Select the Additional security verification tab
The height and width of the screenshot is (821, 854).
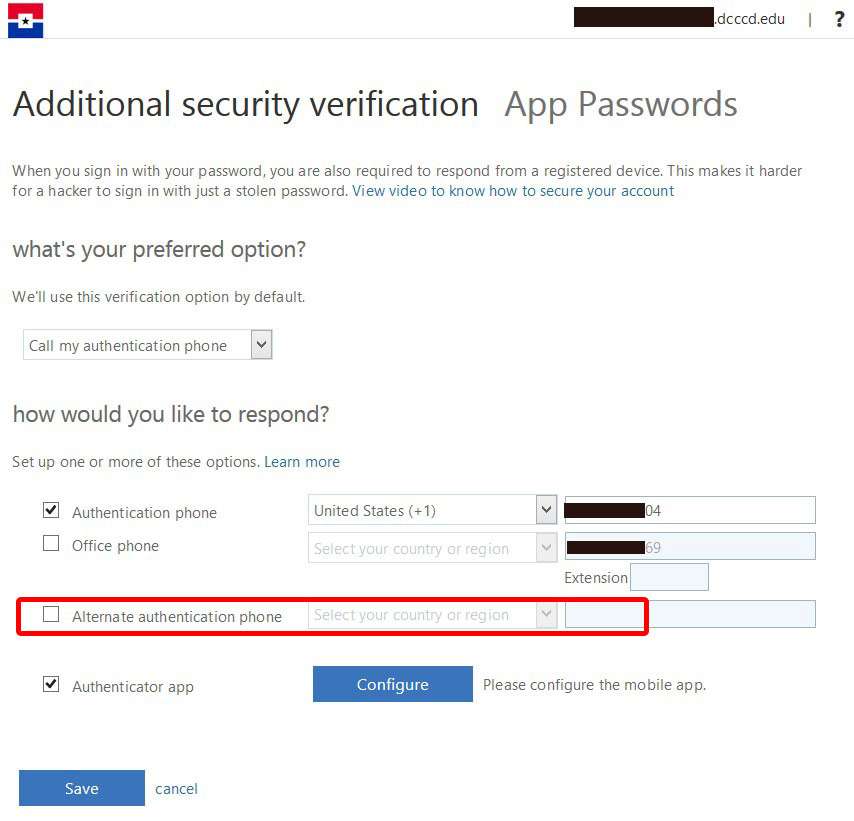(244, 104)
